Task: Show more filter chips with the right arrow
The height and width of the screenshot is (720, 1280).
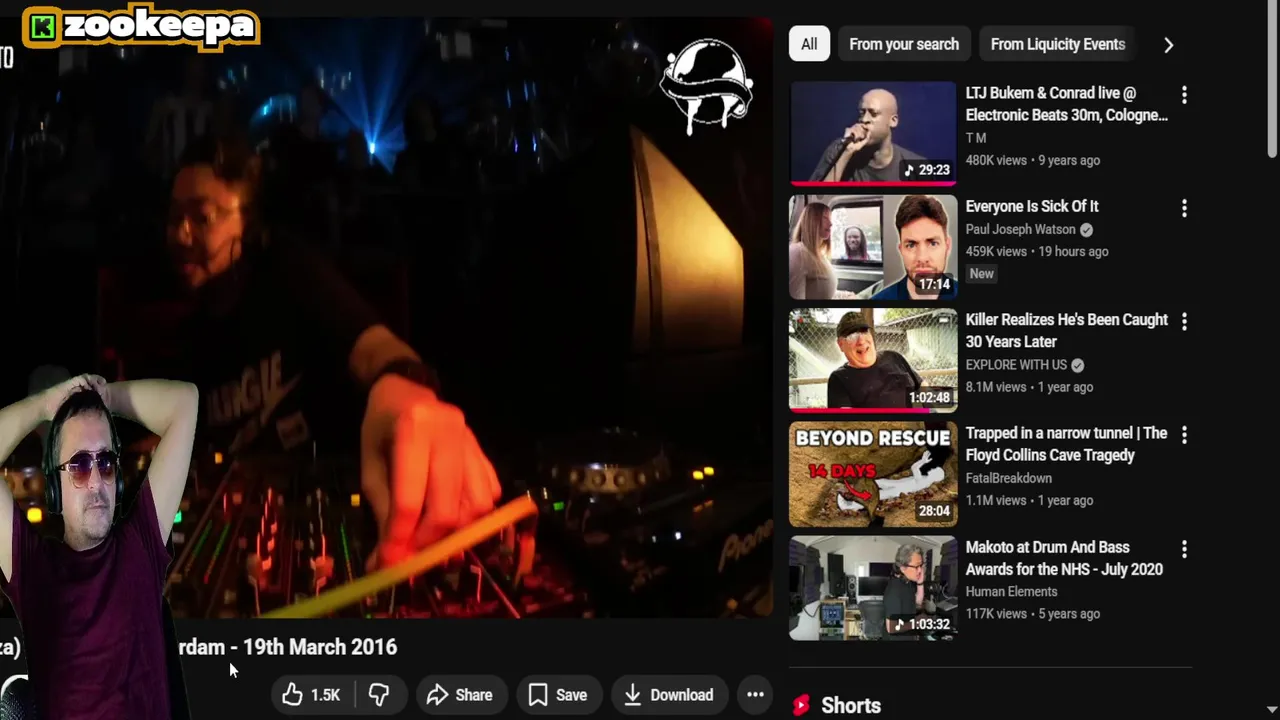Action: pyautogui.click(x=1168, y=44)
